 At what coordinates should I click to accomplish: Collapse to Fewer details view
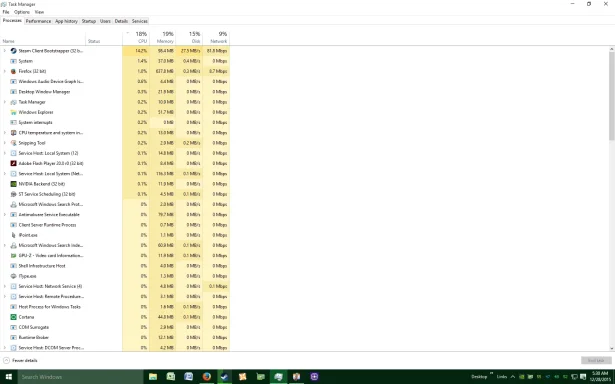click(20, 360)
